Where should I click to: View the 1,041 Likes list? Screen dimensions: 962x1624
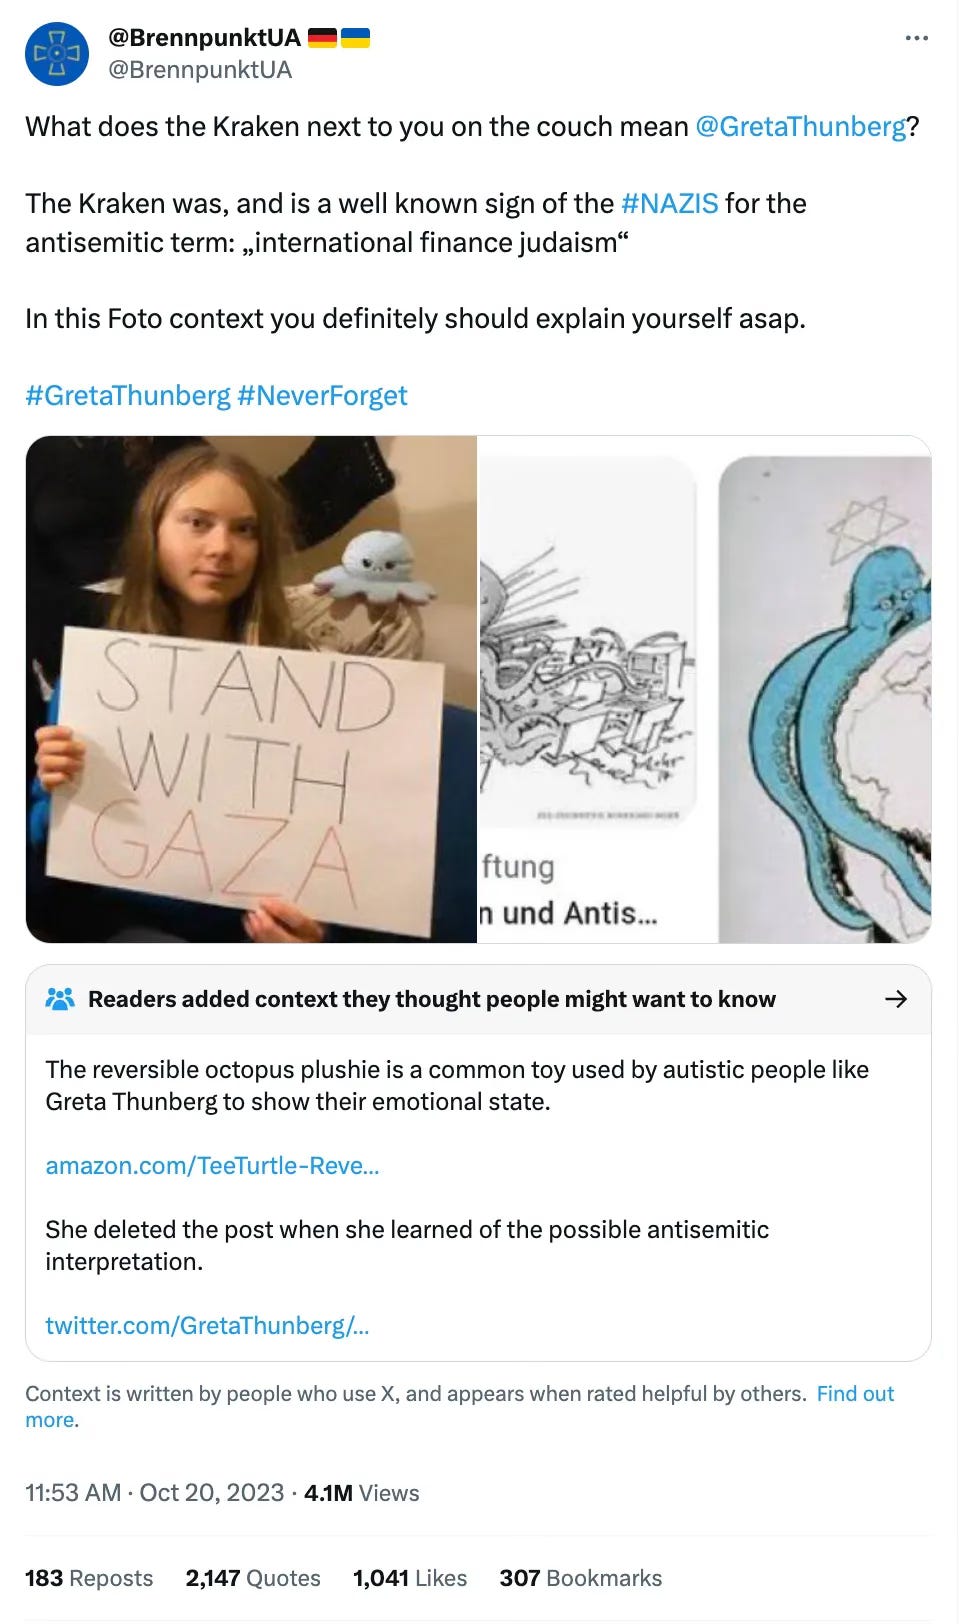click(410, 1578)
